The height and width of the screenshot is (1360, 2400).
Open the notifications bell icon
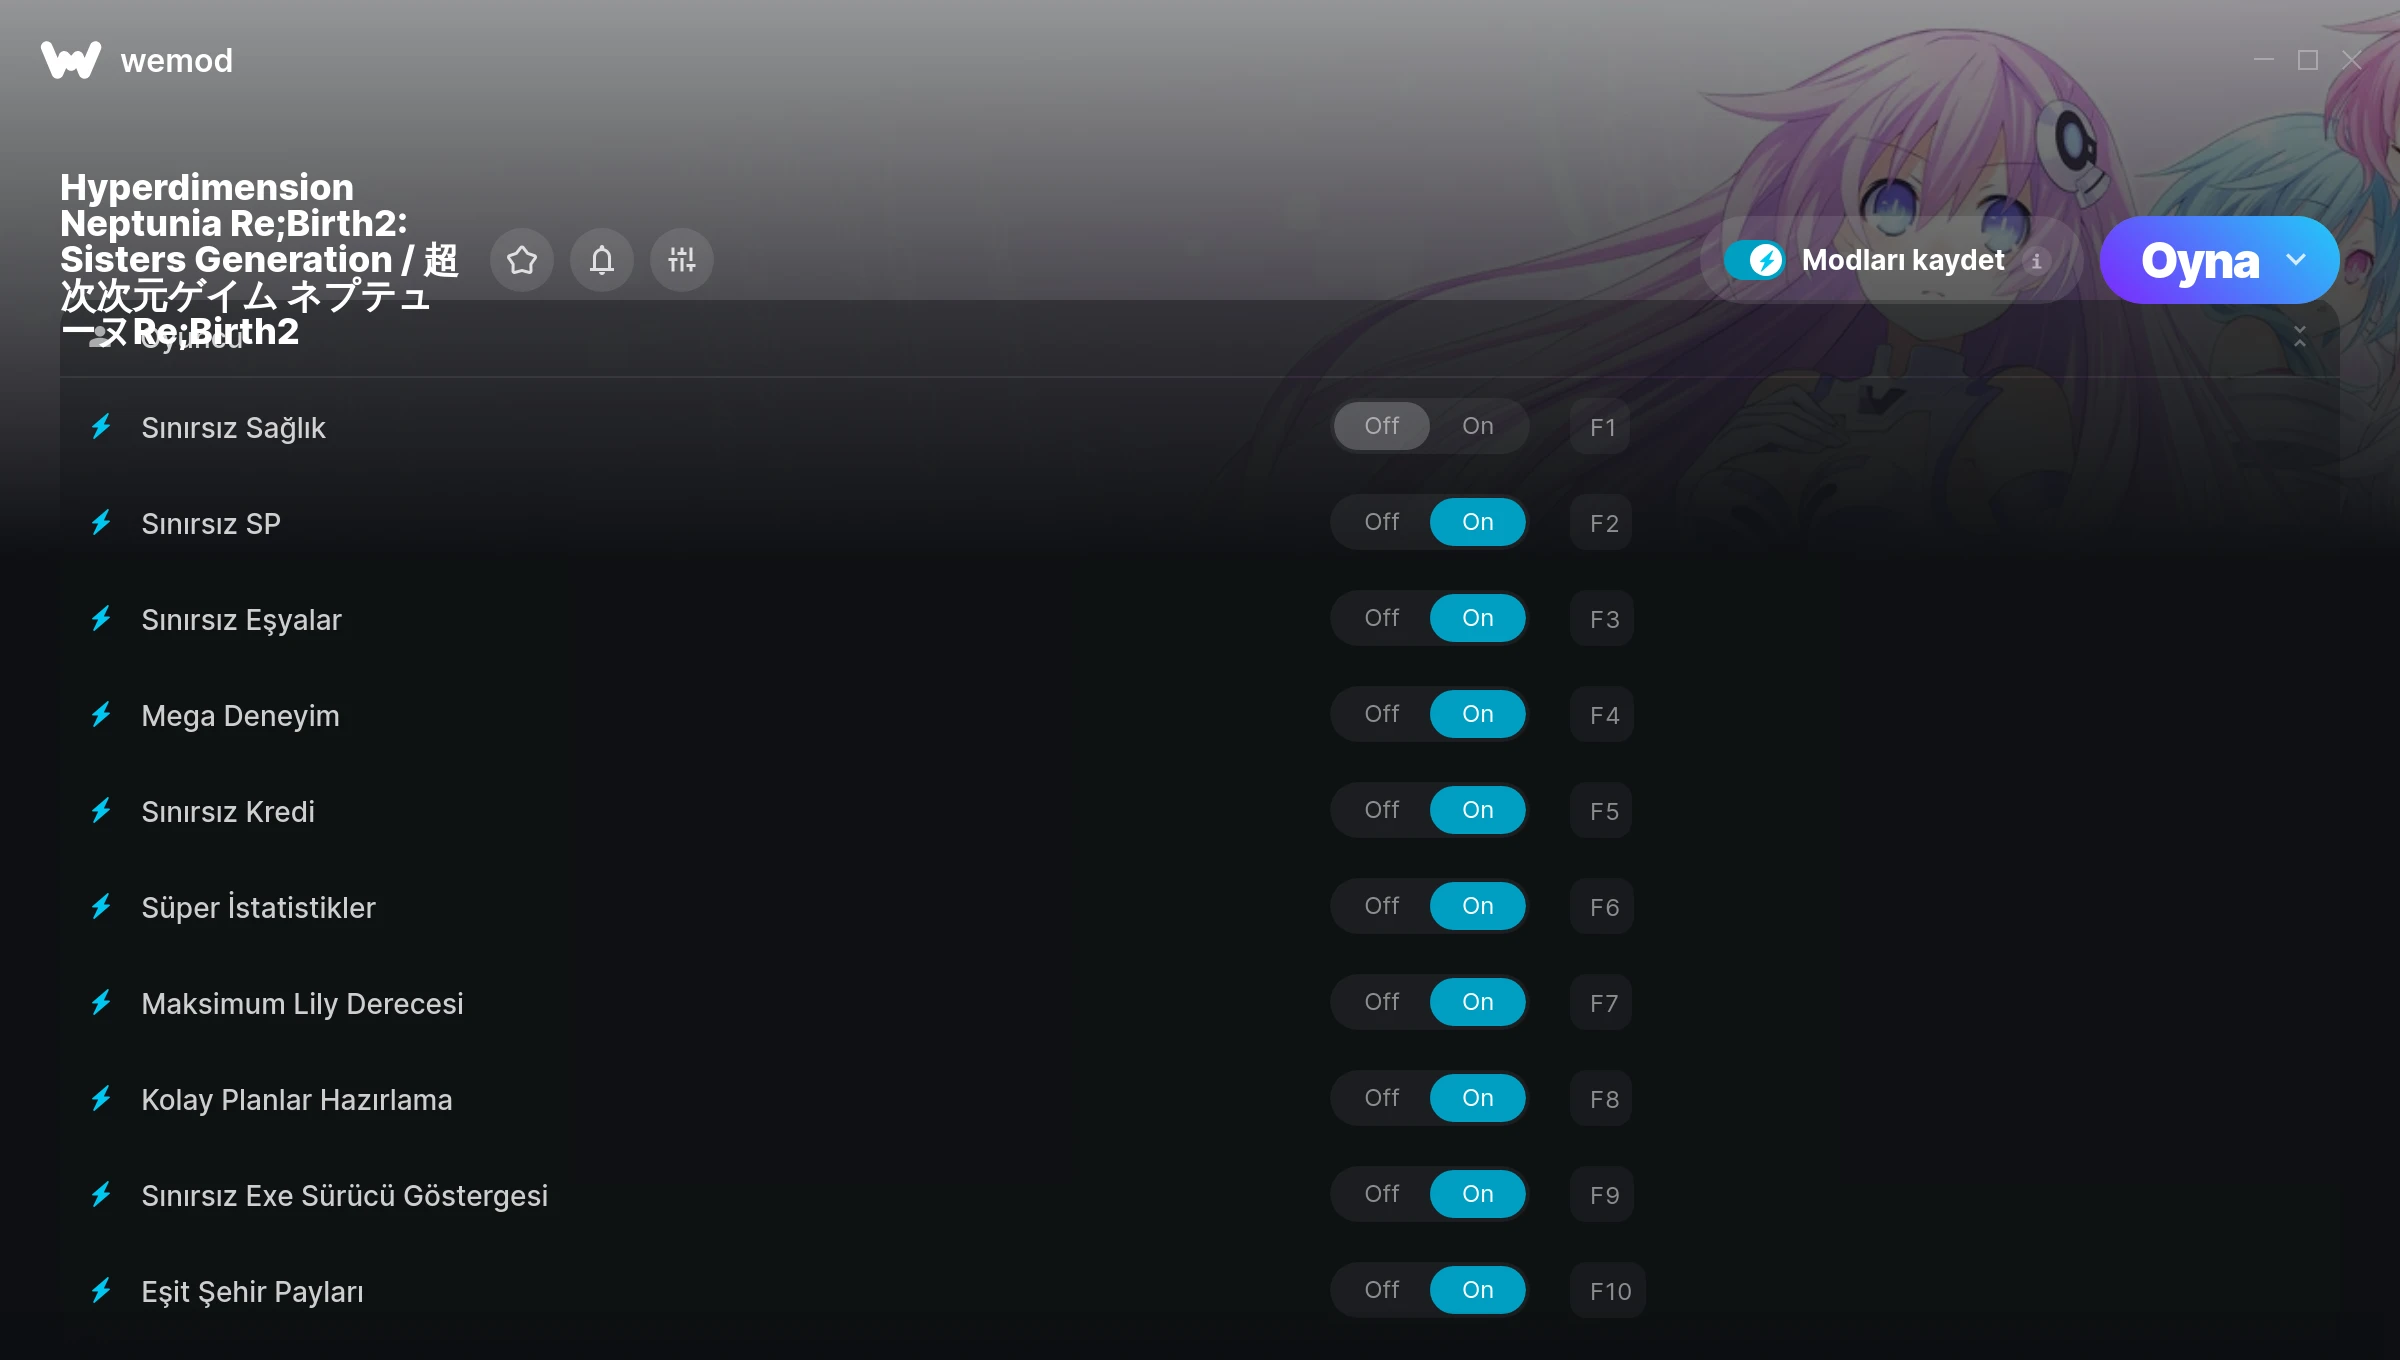click(602, 260)
